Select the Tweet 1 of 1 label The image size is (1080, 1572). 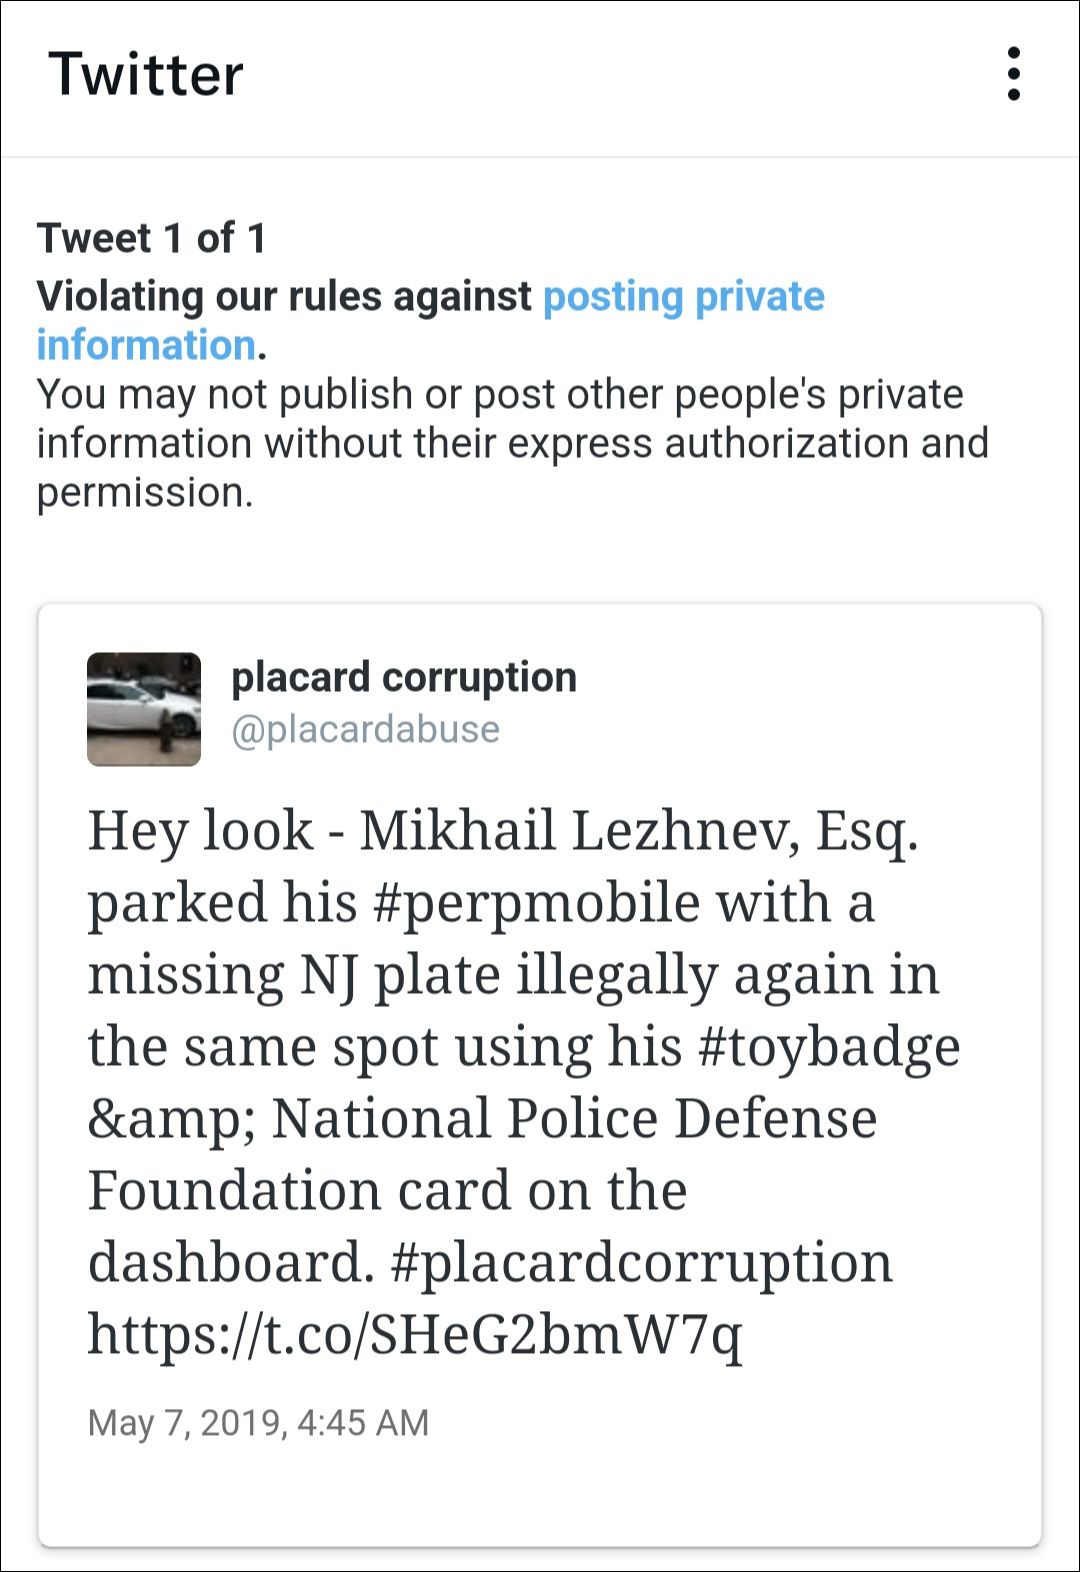point(150,238)
